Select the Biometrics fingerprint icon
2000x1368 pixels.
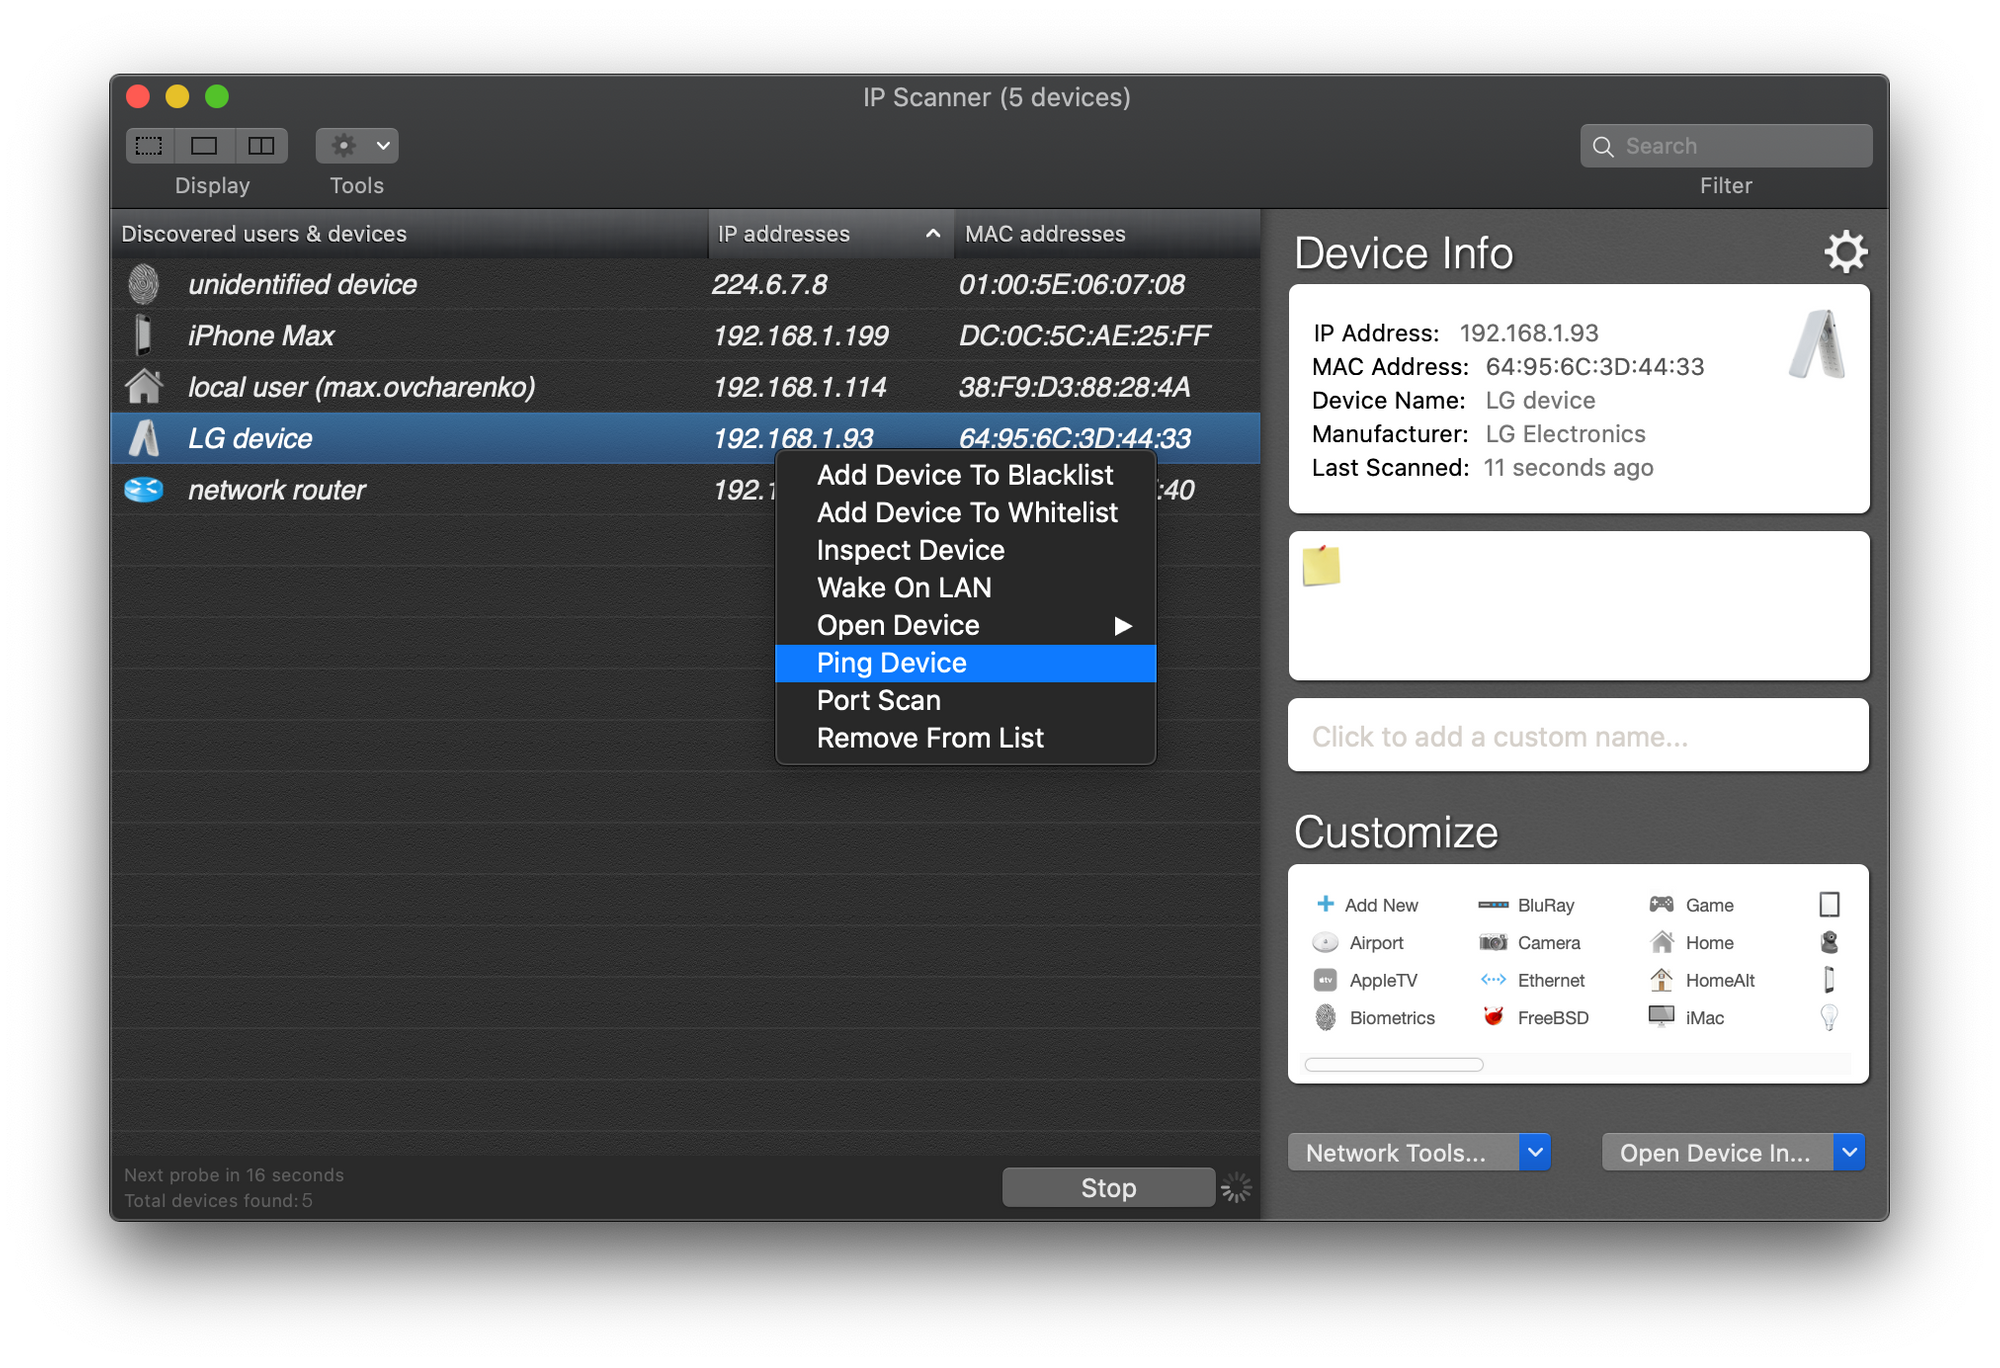[1326, 1017]
